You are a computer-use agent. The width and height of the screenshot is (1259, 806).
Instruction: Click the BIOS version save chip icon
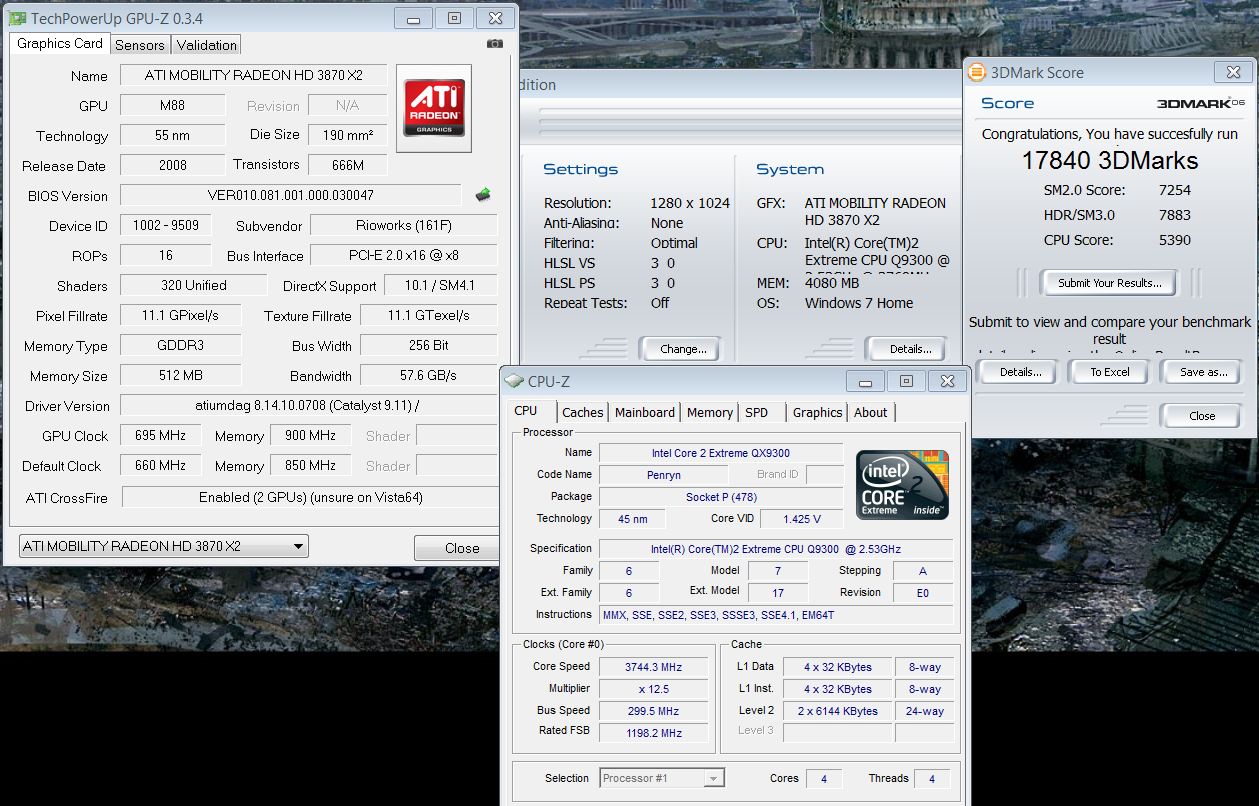[x=483, y=195]
